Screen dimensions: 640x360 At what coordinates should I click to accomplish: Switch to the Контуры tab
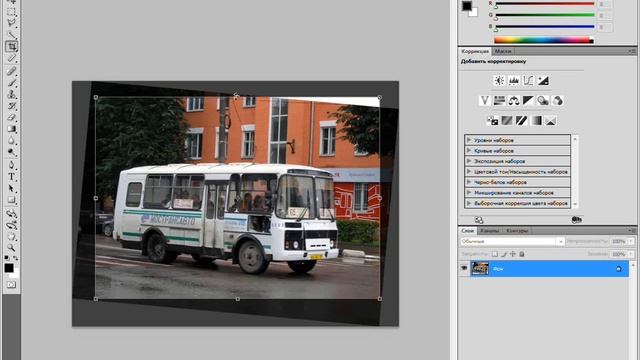pos(517,231)
